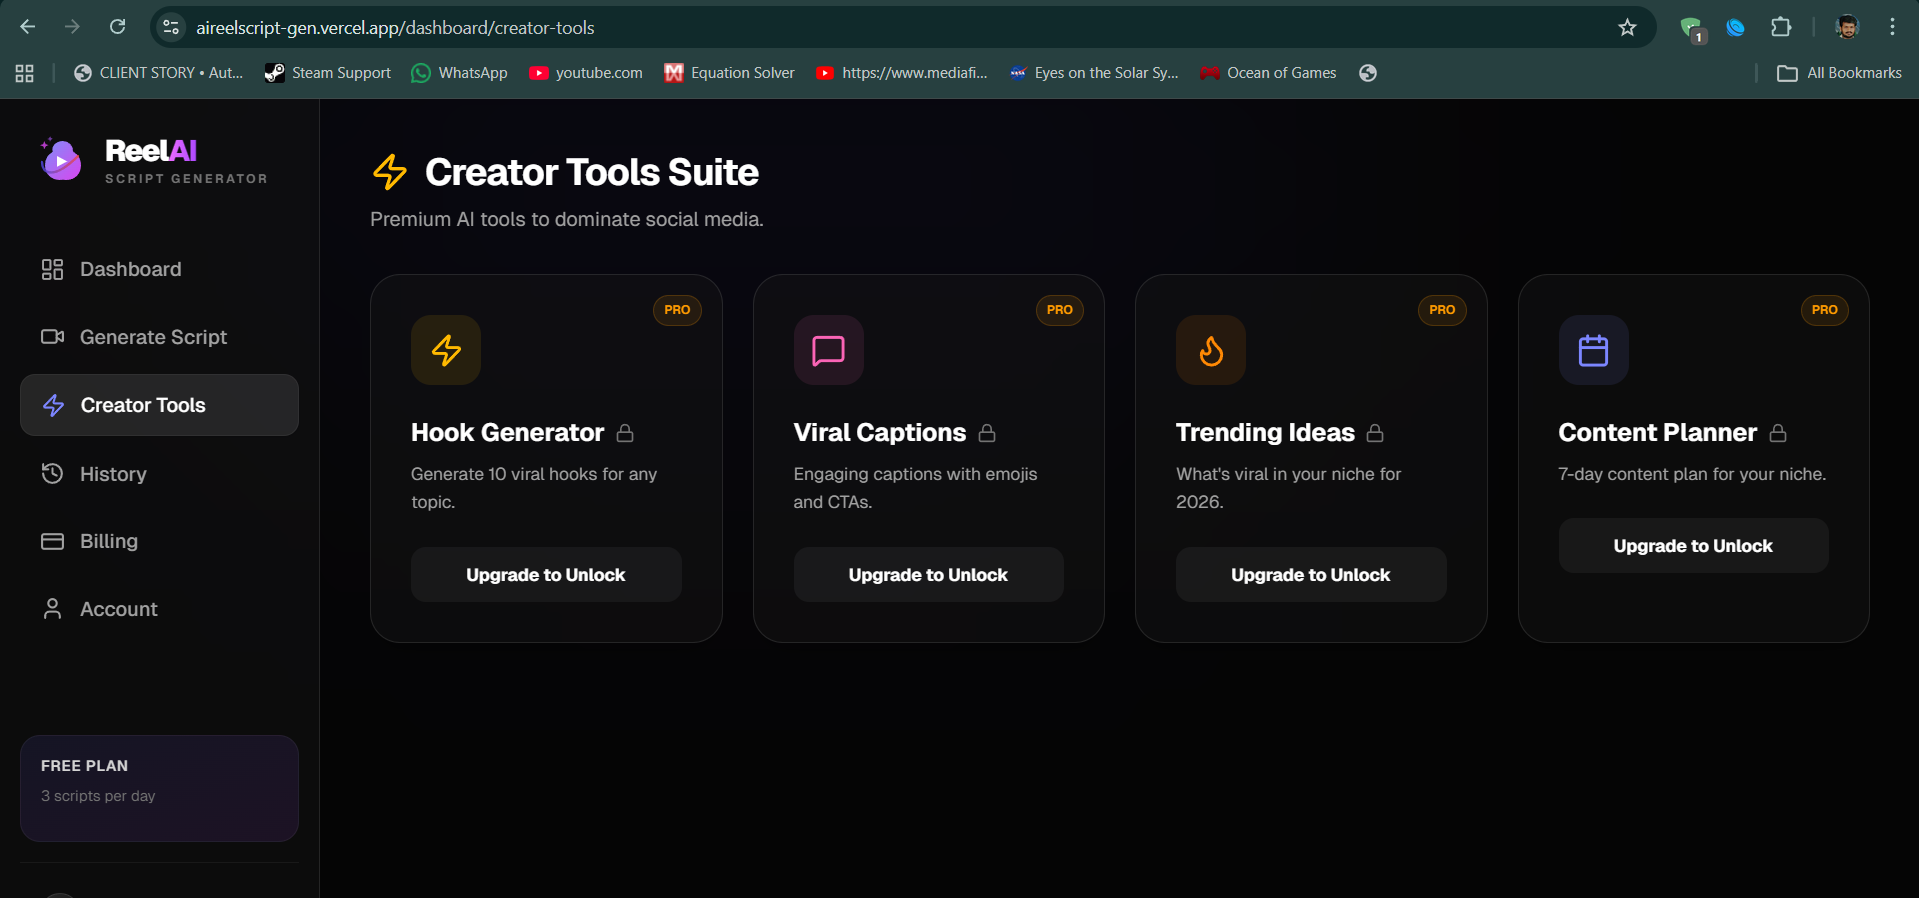Click the Trending Ideas flame icon
Image resolution: width=1919 pixels, height=898 pixels.
click(x=1211, y=350)
